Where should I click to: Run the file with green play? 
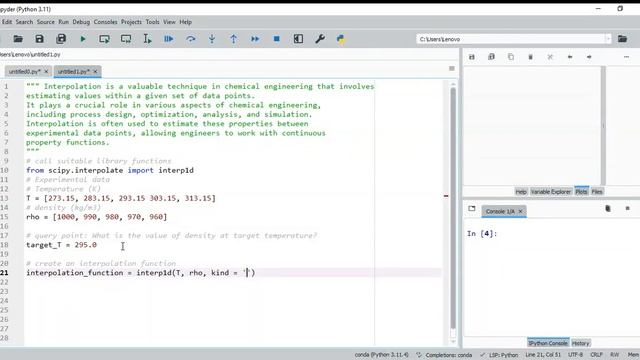click(83, 39)
